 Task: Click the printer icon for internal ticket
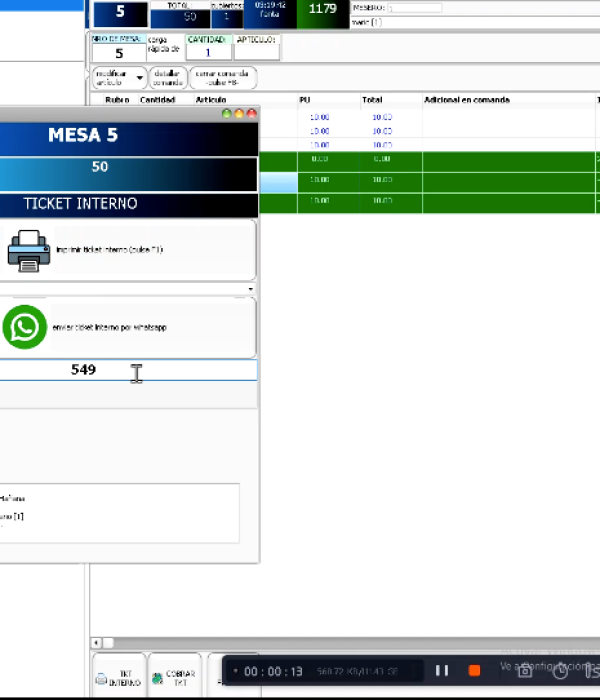[x=28, y=250]
